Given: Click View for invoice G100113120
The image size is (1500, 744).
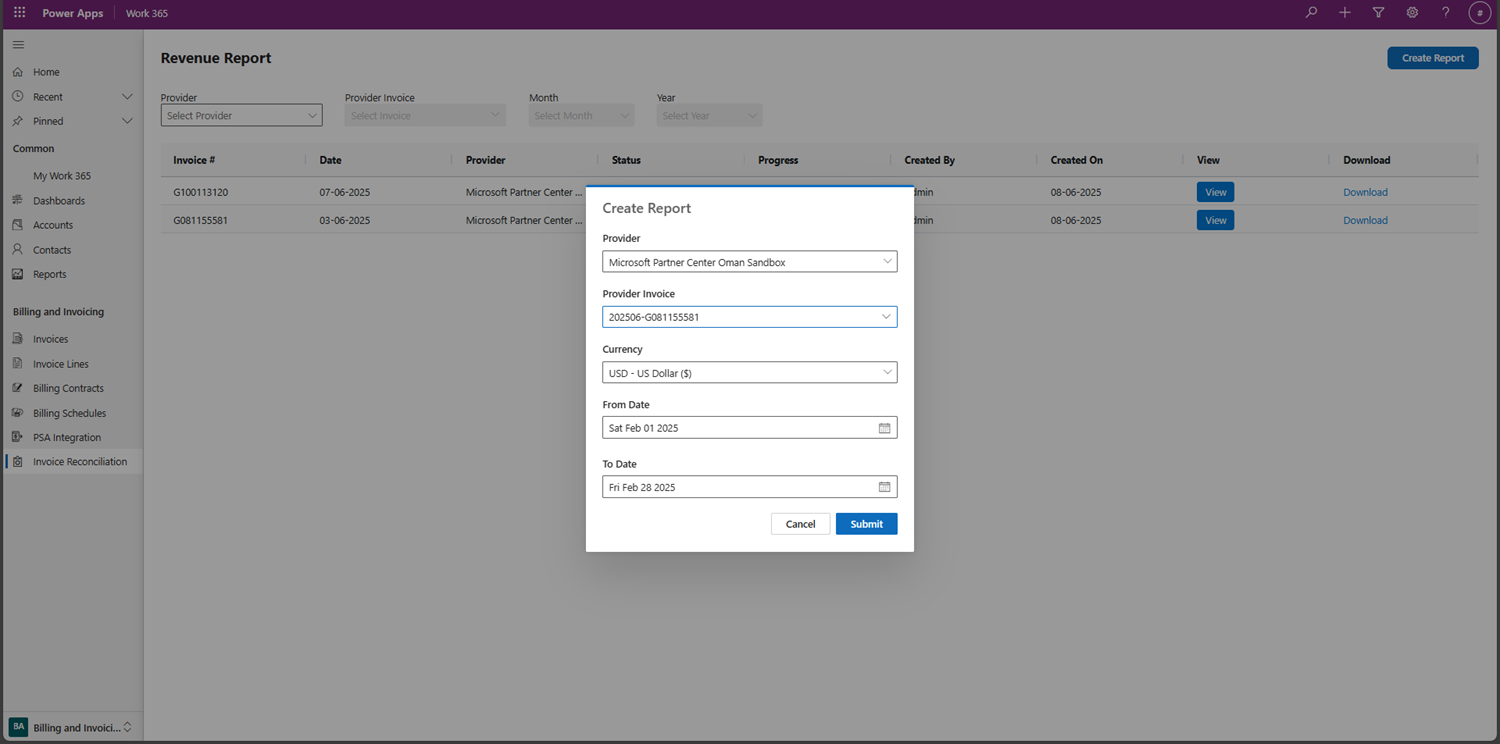Looking at the screenshot, I should (1215, 192).
